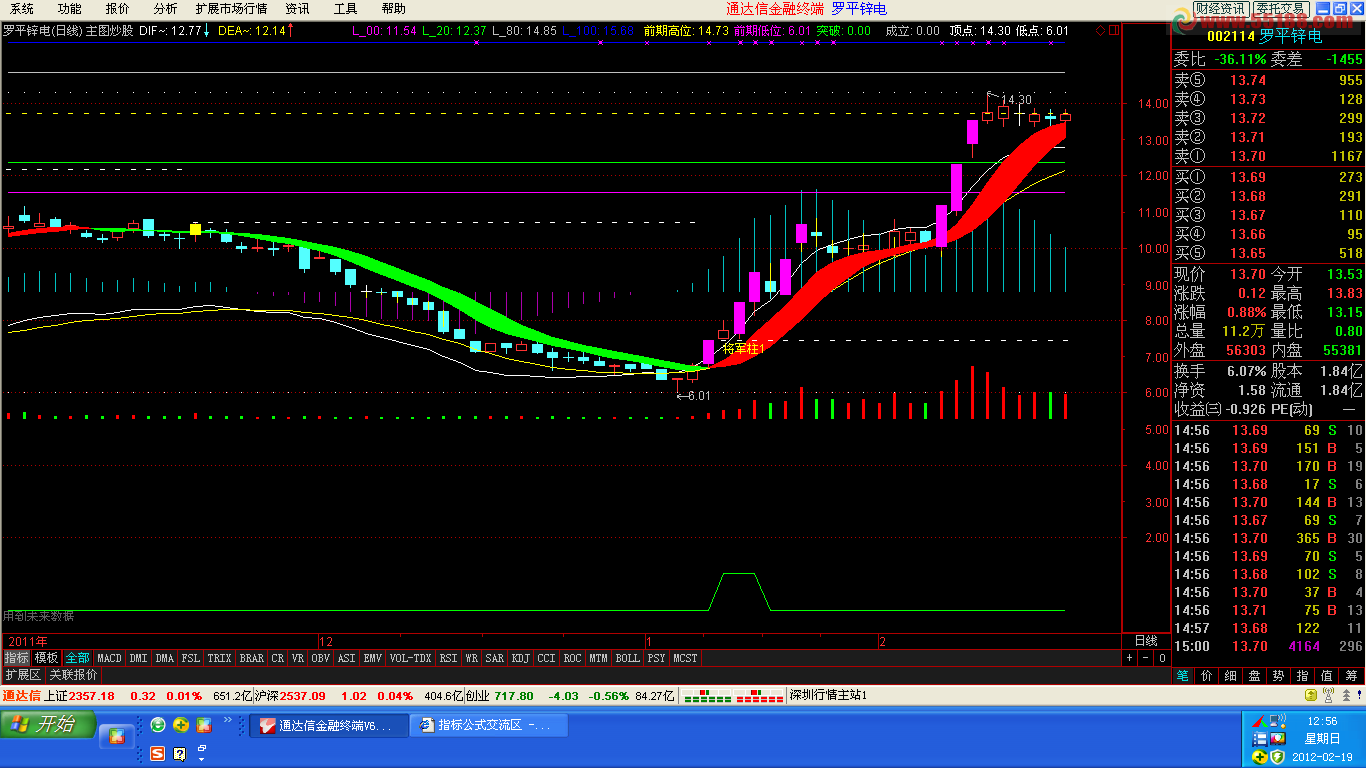
Task: Click the diamond icon above the price axis
Action: (x=1101, y=31)
